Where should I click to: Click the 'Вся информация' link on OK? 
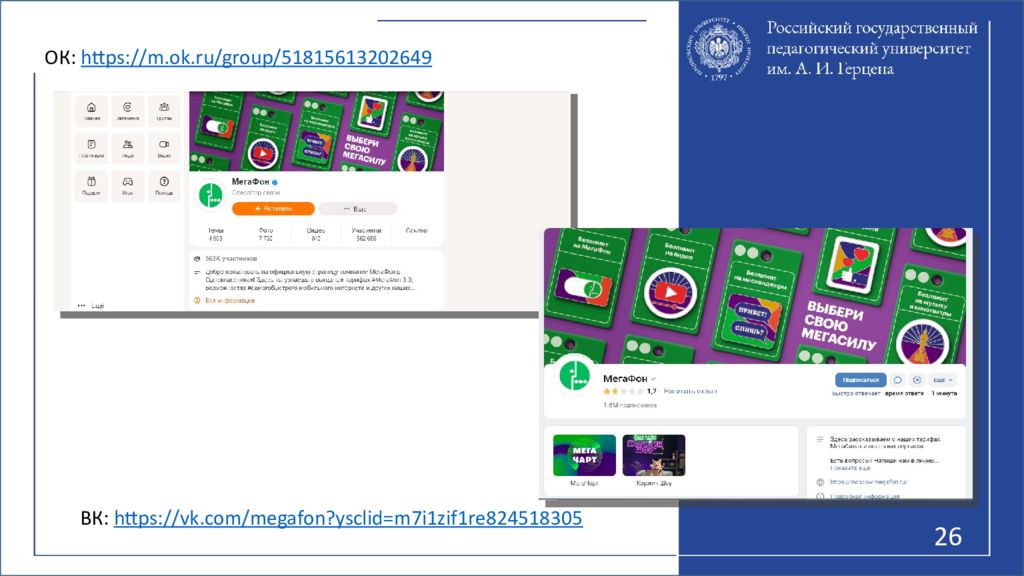click(x=230, y=300)
